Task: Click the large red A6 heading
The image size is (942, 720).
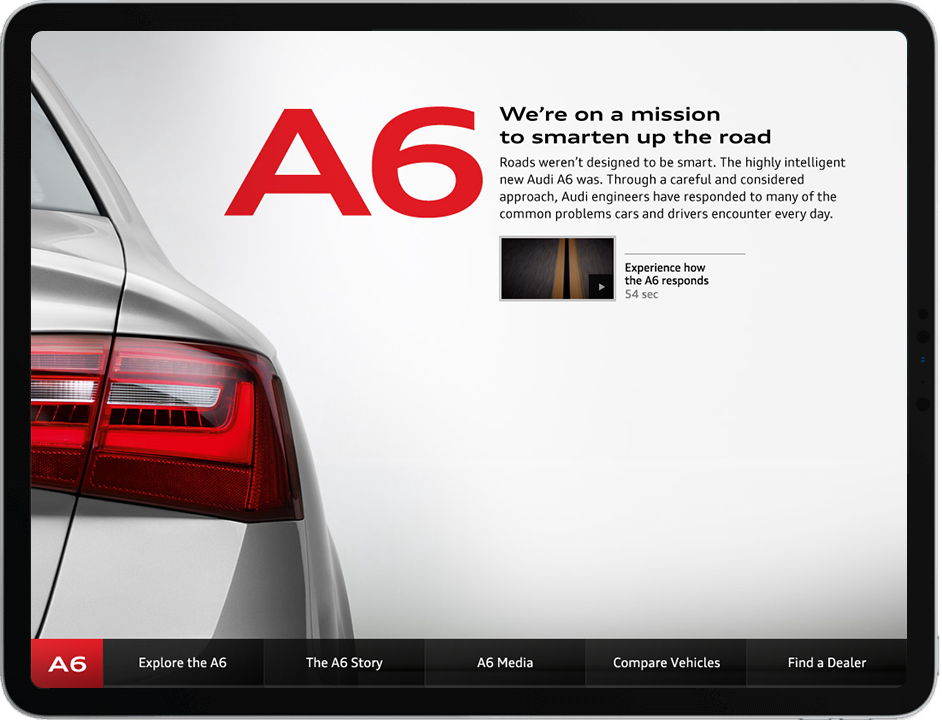Action: [354, 162]
